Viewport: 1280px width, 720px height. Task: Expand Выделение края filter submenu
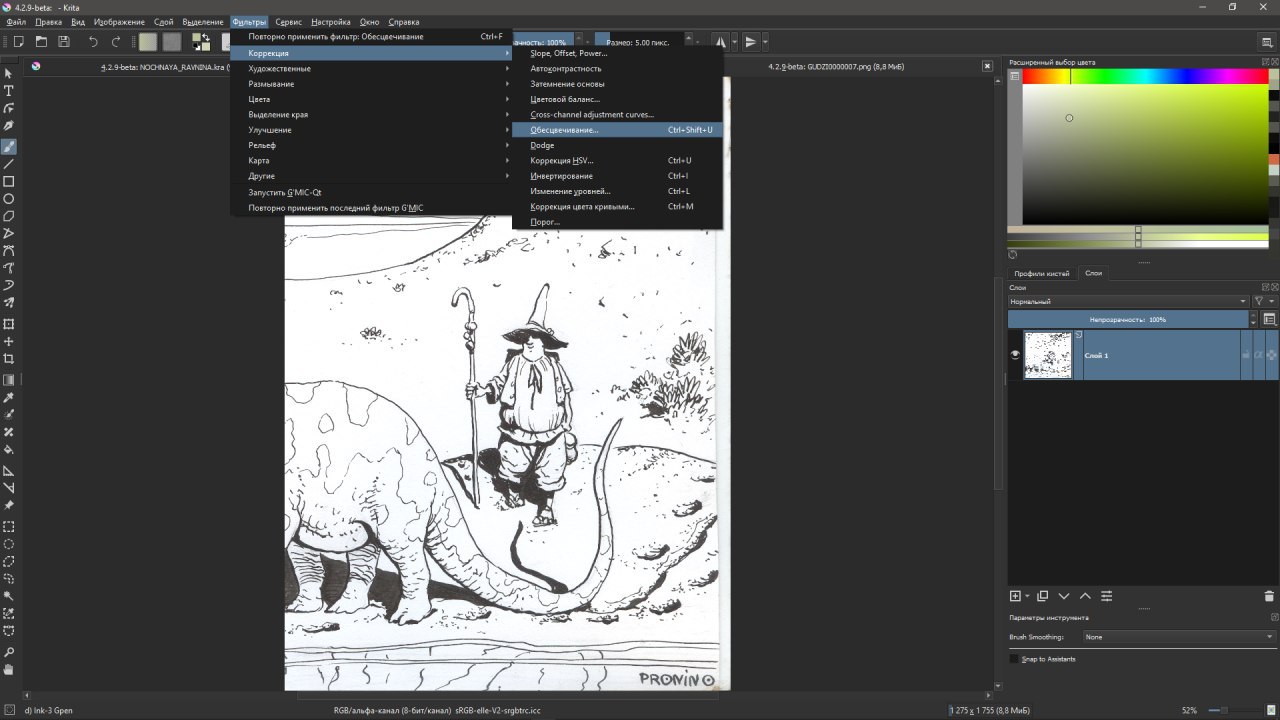[x=371, y=114]
